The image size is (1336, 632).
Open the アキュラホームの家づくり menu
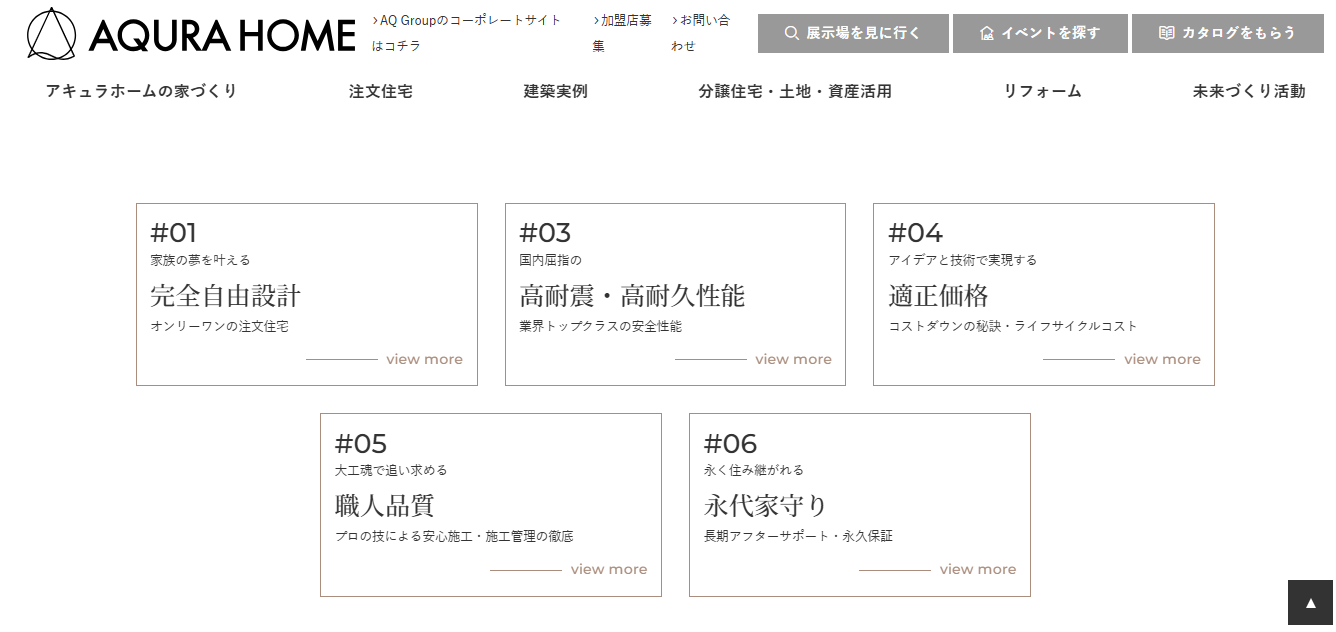[141, 91]
